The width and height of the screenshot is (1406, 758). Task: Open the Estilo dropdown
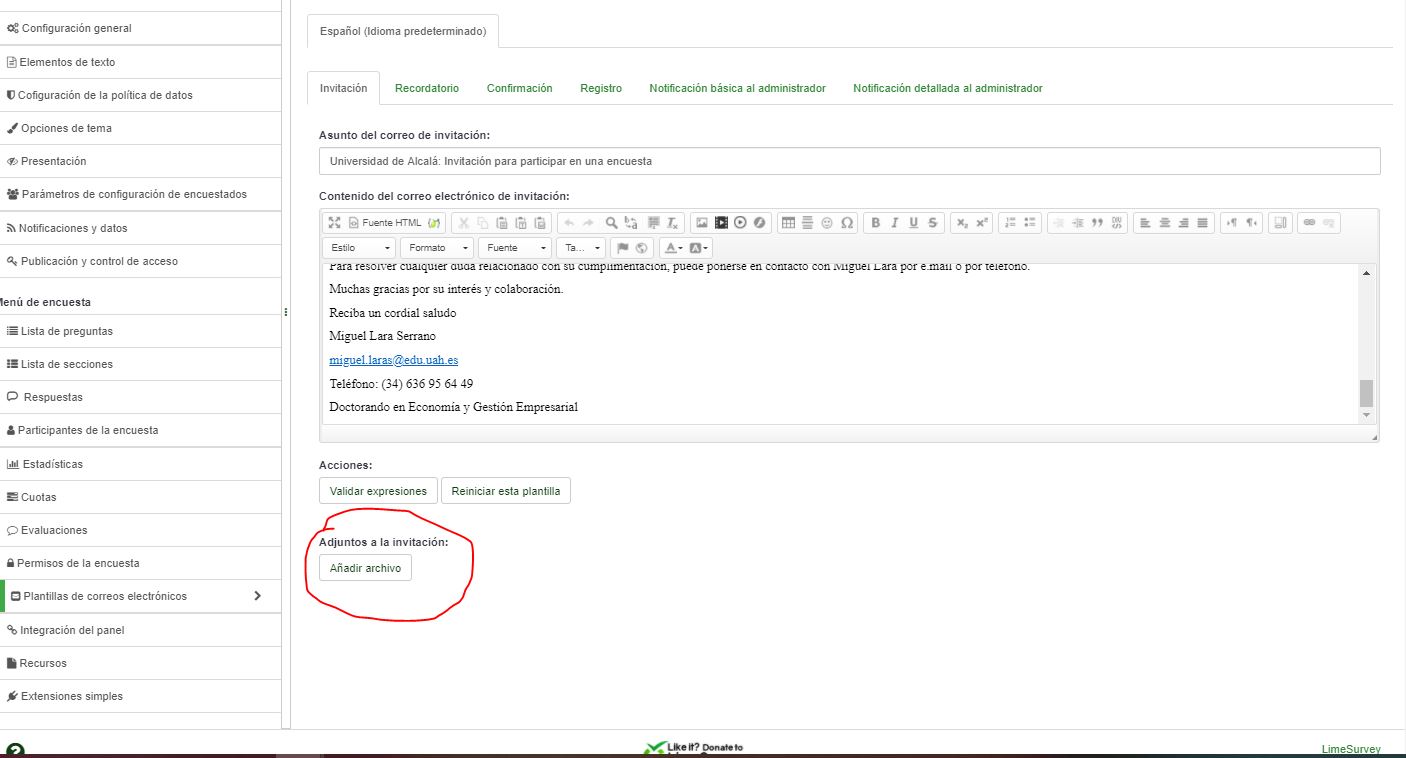[x=358, y=248]
